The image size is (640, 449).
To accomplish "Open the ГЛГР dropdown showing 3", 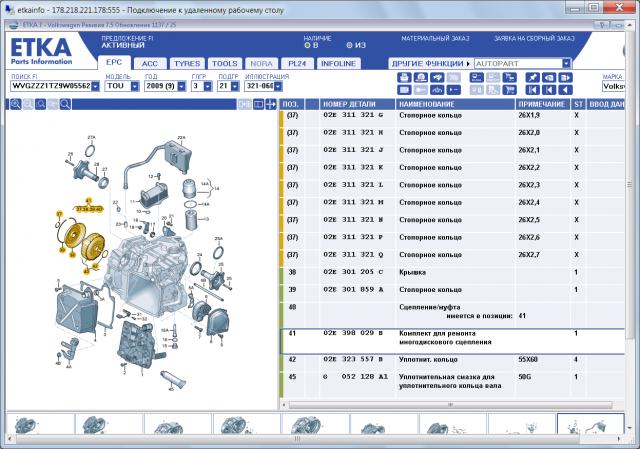I will tap(208, 86).
